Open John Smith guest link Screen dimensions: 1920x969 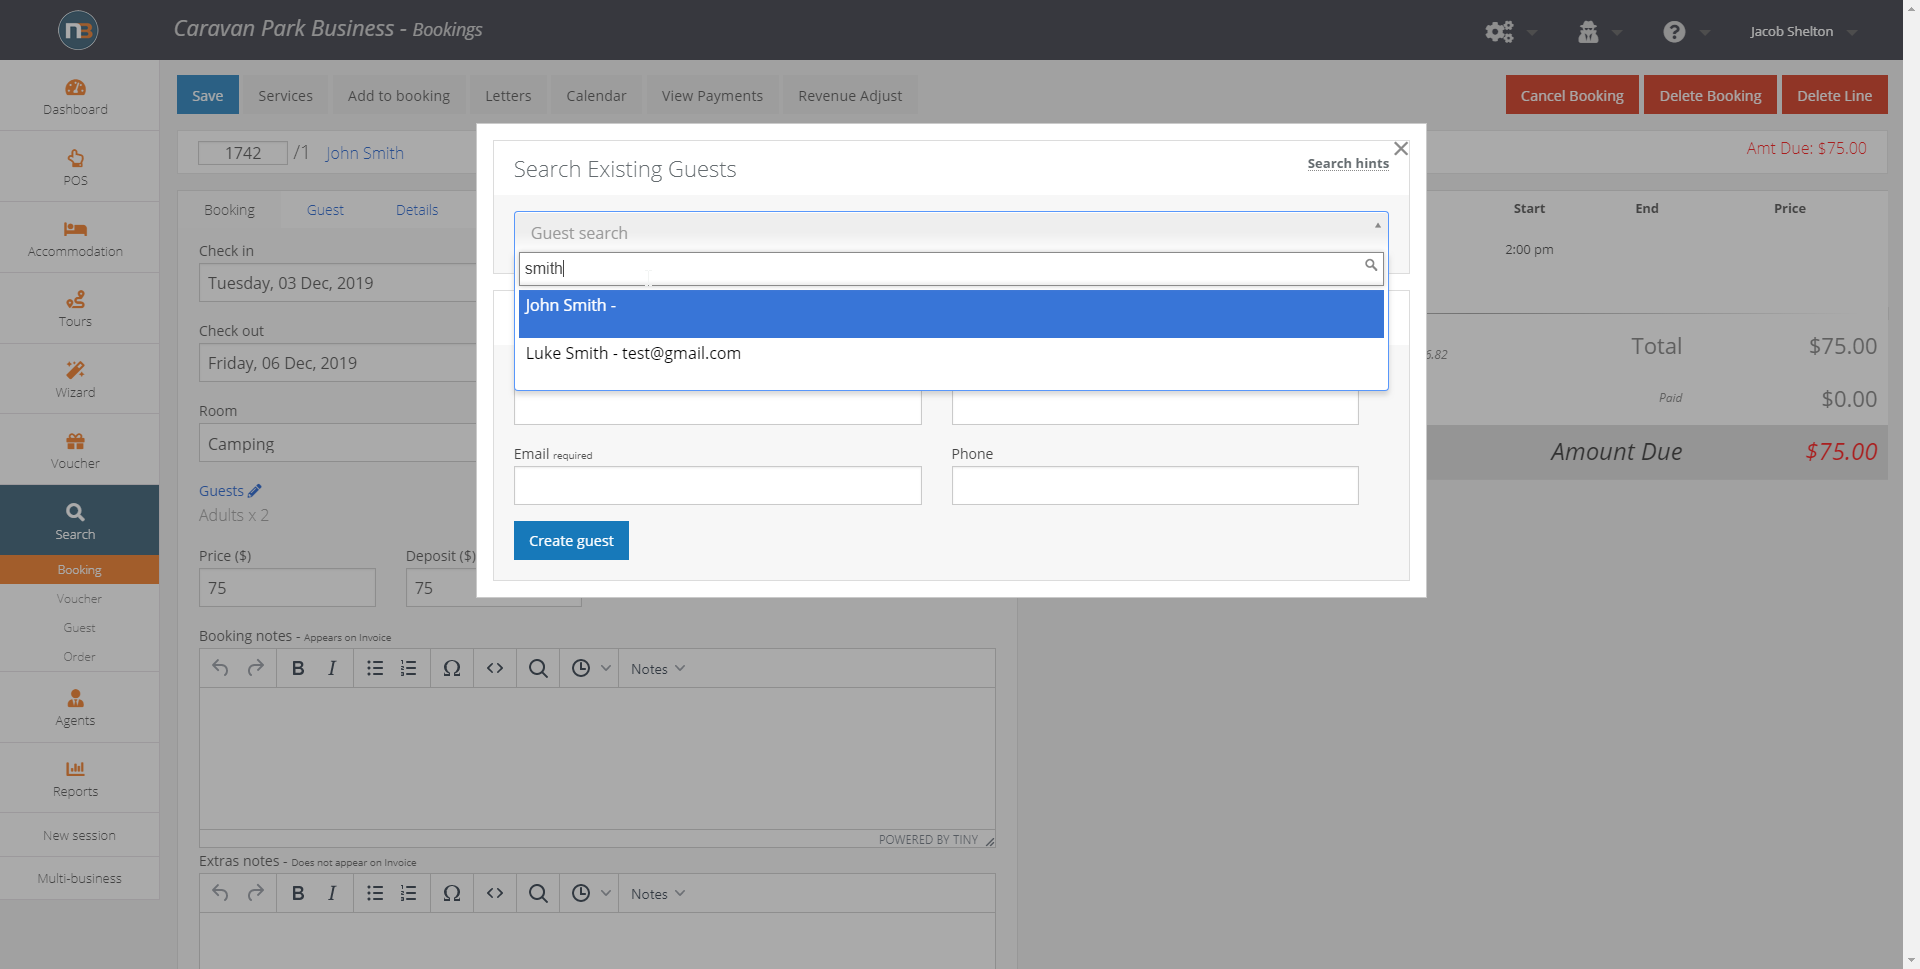click(365, 153)
